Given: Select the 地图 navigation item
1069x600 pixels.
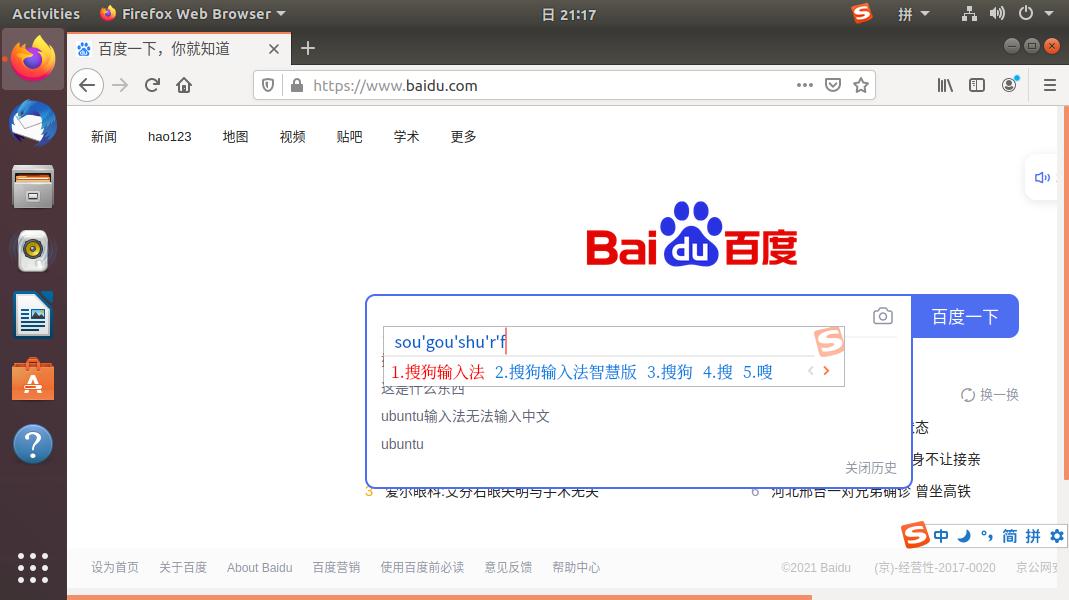Looking at the screenshot, I should tap(235, 136).
